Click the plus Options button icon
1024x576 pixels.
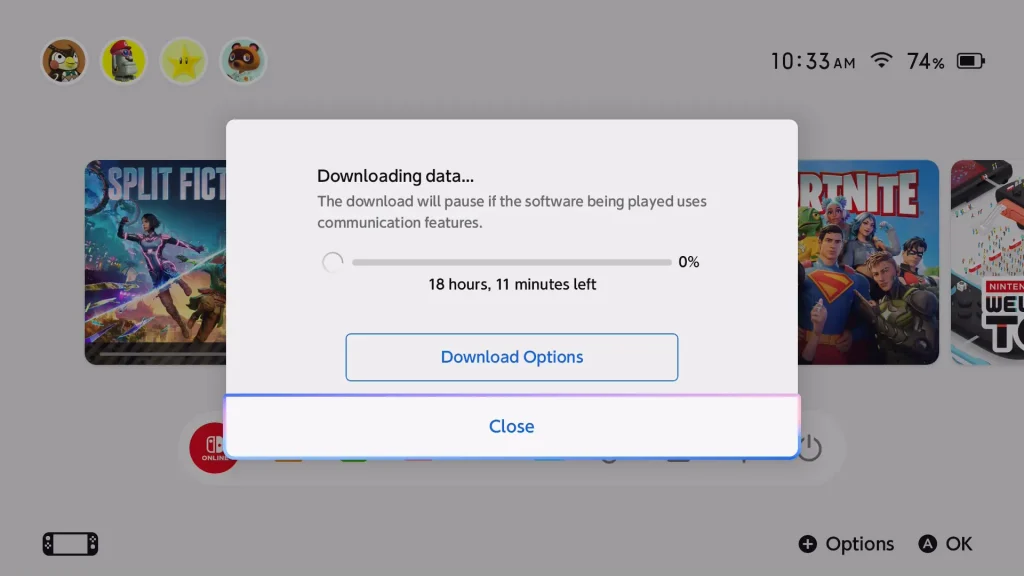(807, 543)
